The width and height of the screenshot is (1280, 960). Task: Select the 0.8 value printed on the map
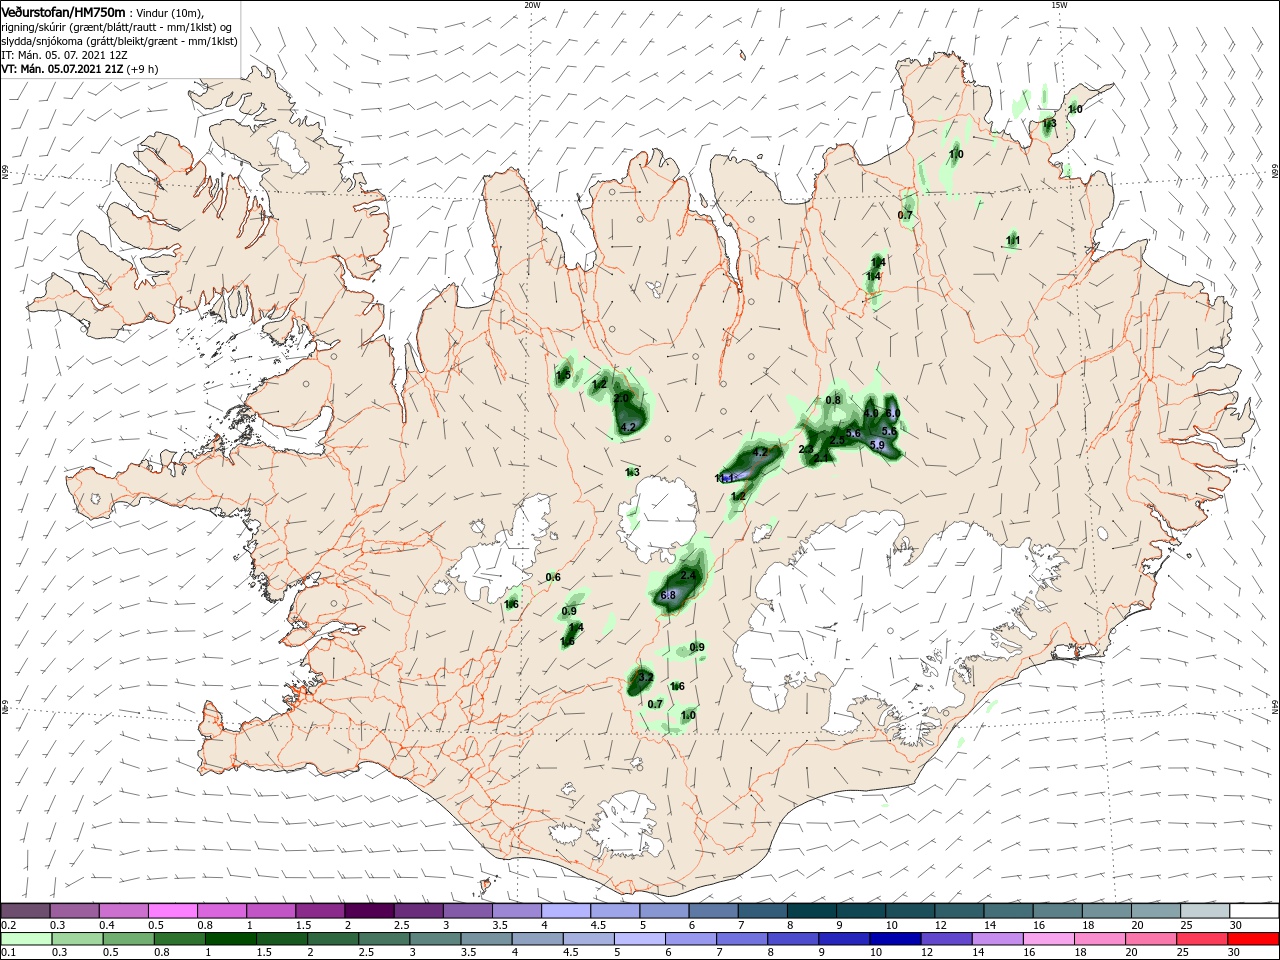click(833, 400)
